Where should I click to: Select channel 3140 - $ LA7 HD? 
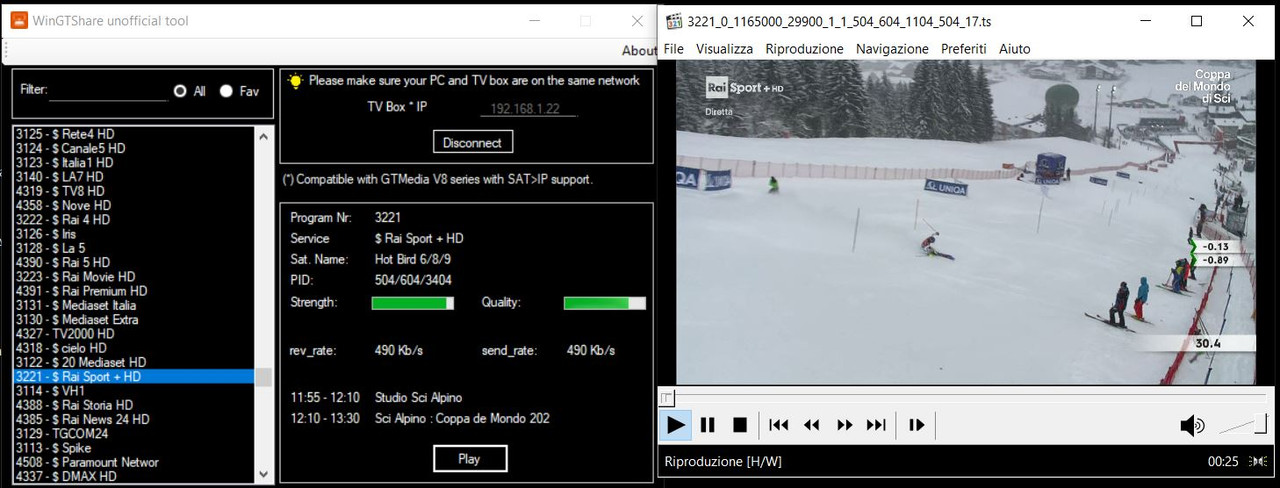click(134, 176)
